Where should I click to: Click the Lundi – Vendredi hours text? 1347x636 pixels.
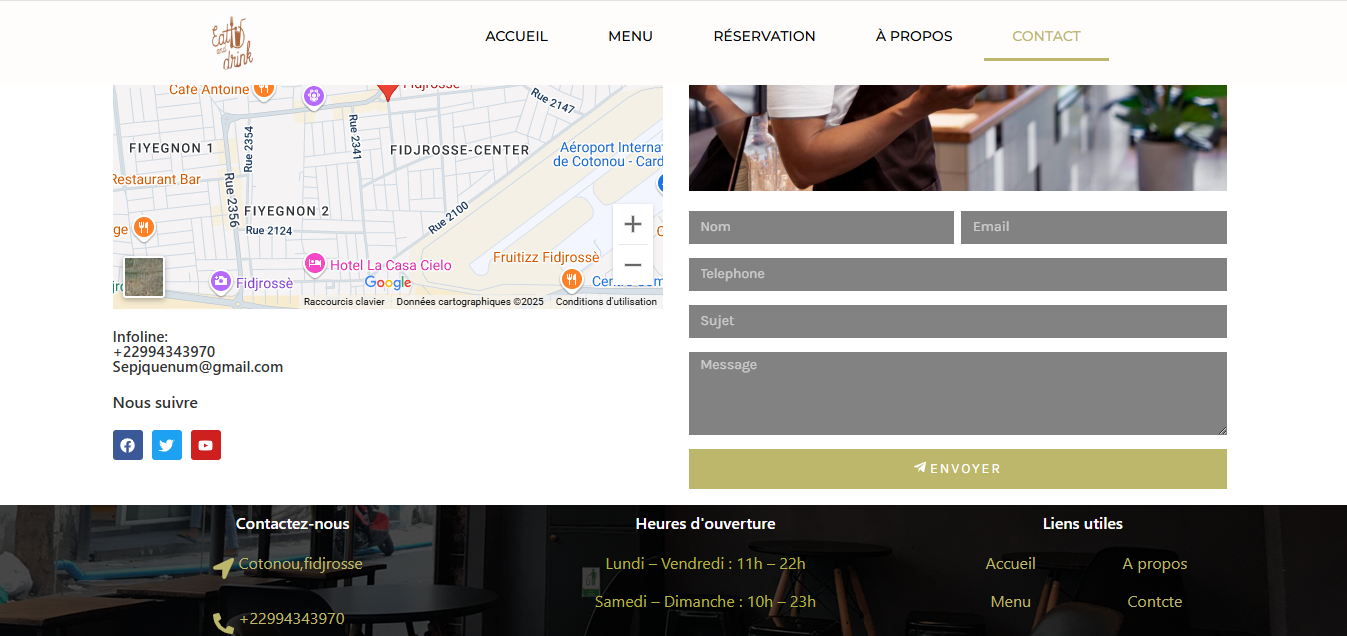(x=706, y=564)
